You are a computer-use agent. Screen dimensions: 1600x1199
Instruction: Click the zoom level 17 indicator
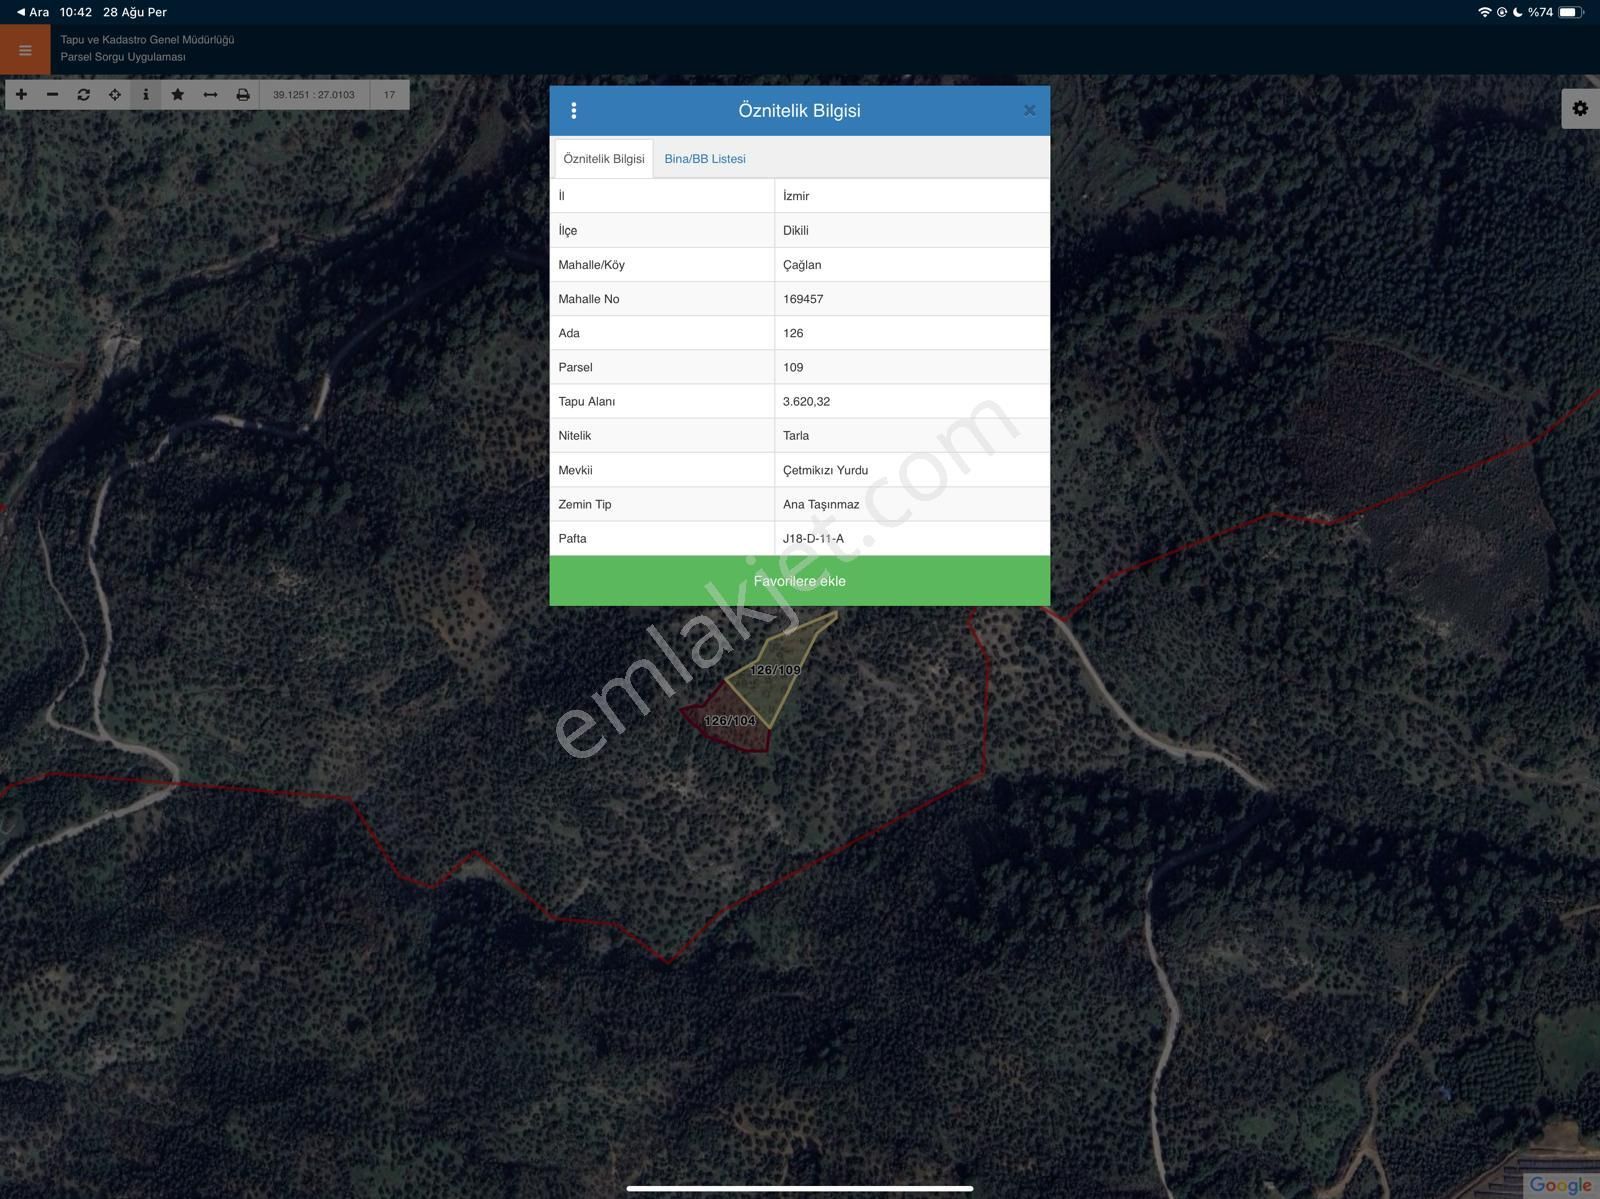[389, 95]
